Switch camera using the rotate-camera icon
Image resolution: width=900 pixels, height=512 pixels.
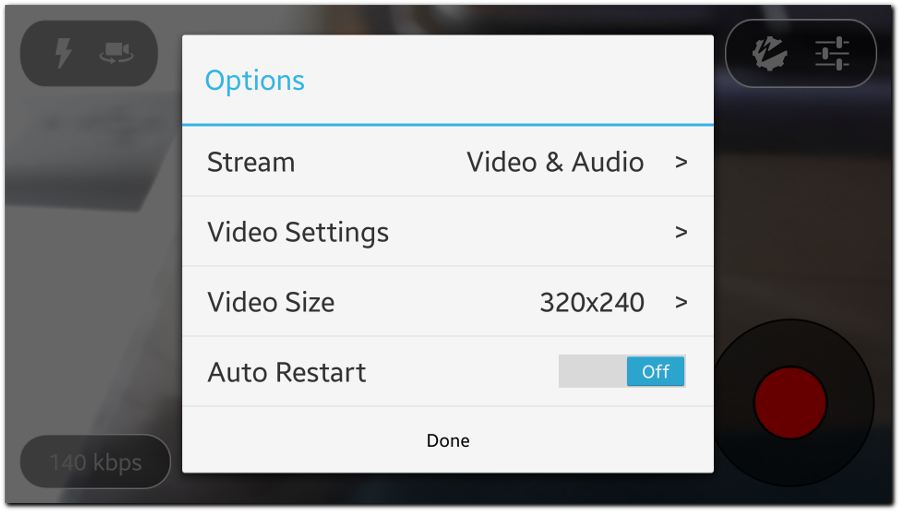(117, 53)
